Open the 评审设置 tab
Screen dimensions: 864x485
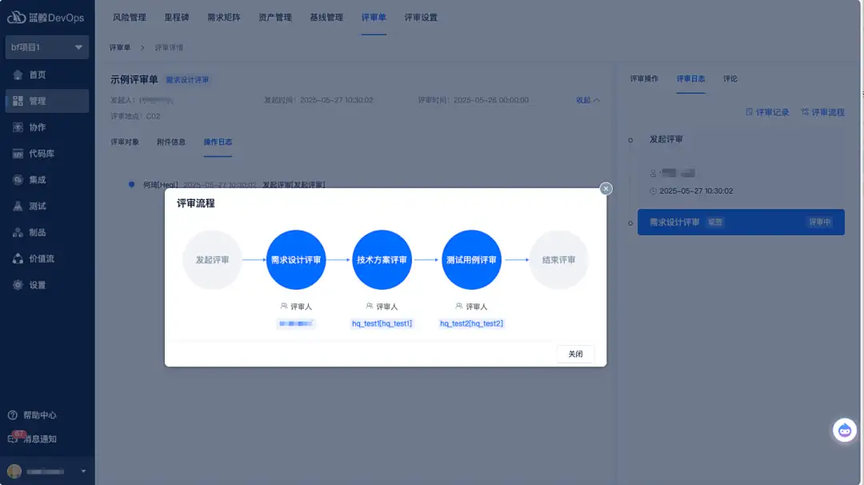tap(421, 18)
